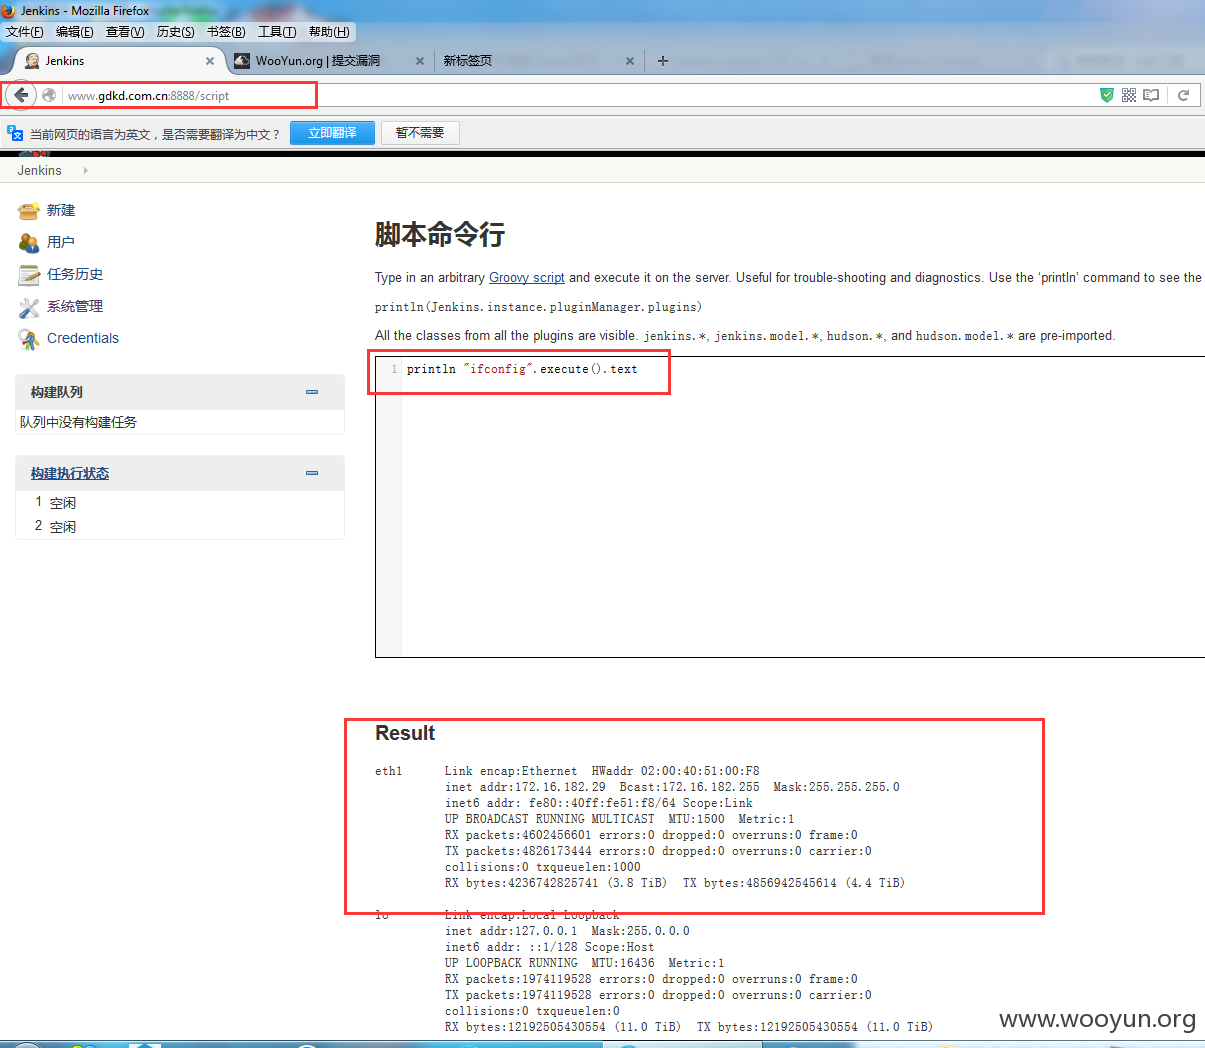
Task: Click the translate bar language icon
Action: (x=15, y=133)
